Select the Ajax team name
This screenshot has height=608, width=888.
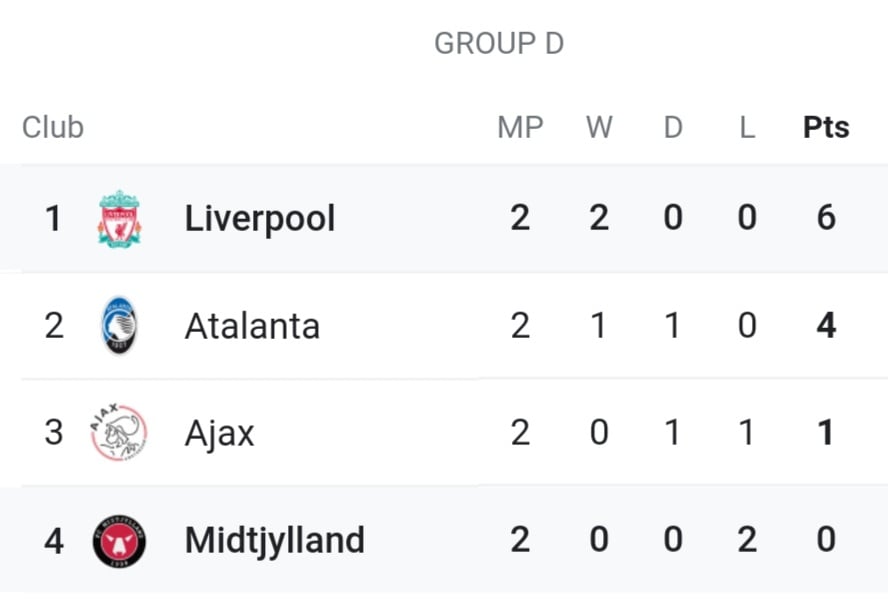tap(220, 434)
